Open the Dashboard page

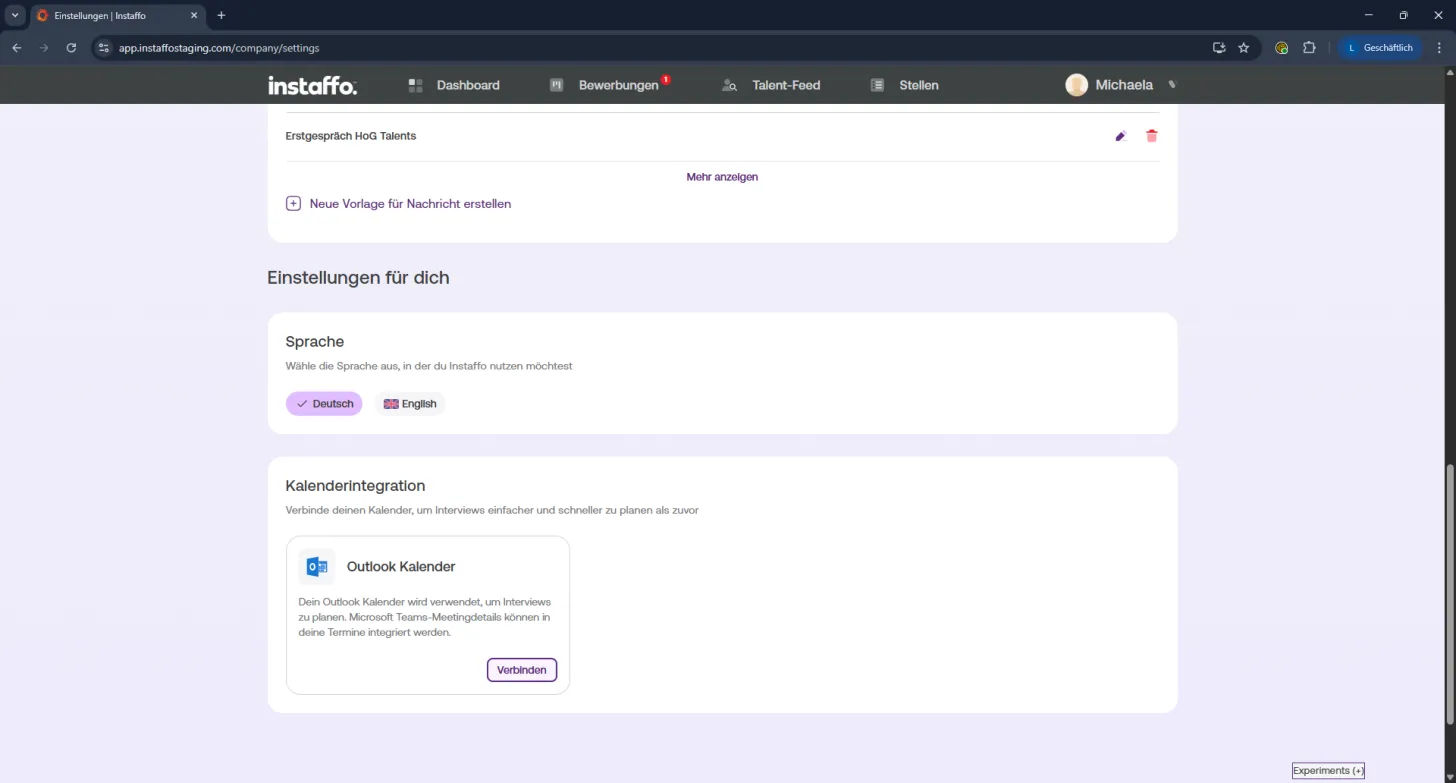coord(454,85)
